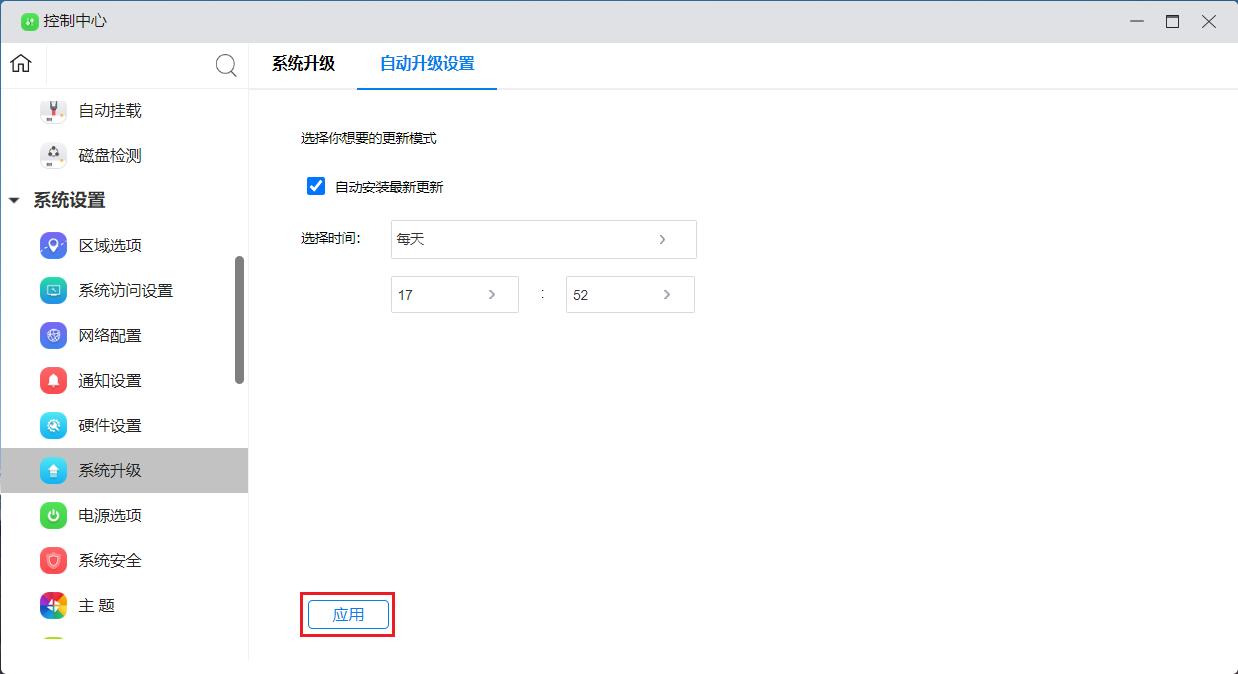Open the 区域选项 settings icon

click(x=52, y=245)
